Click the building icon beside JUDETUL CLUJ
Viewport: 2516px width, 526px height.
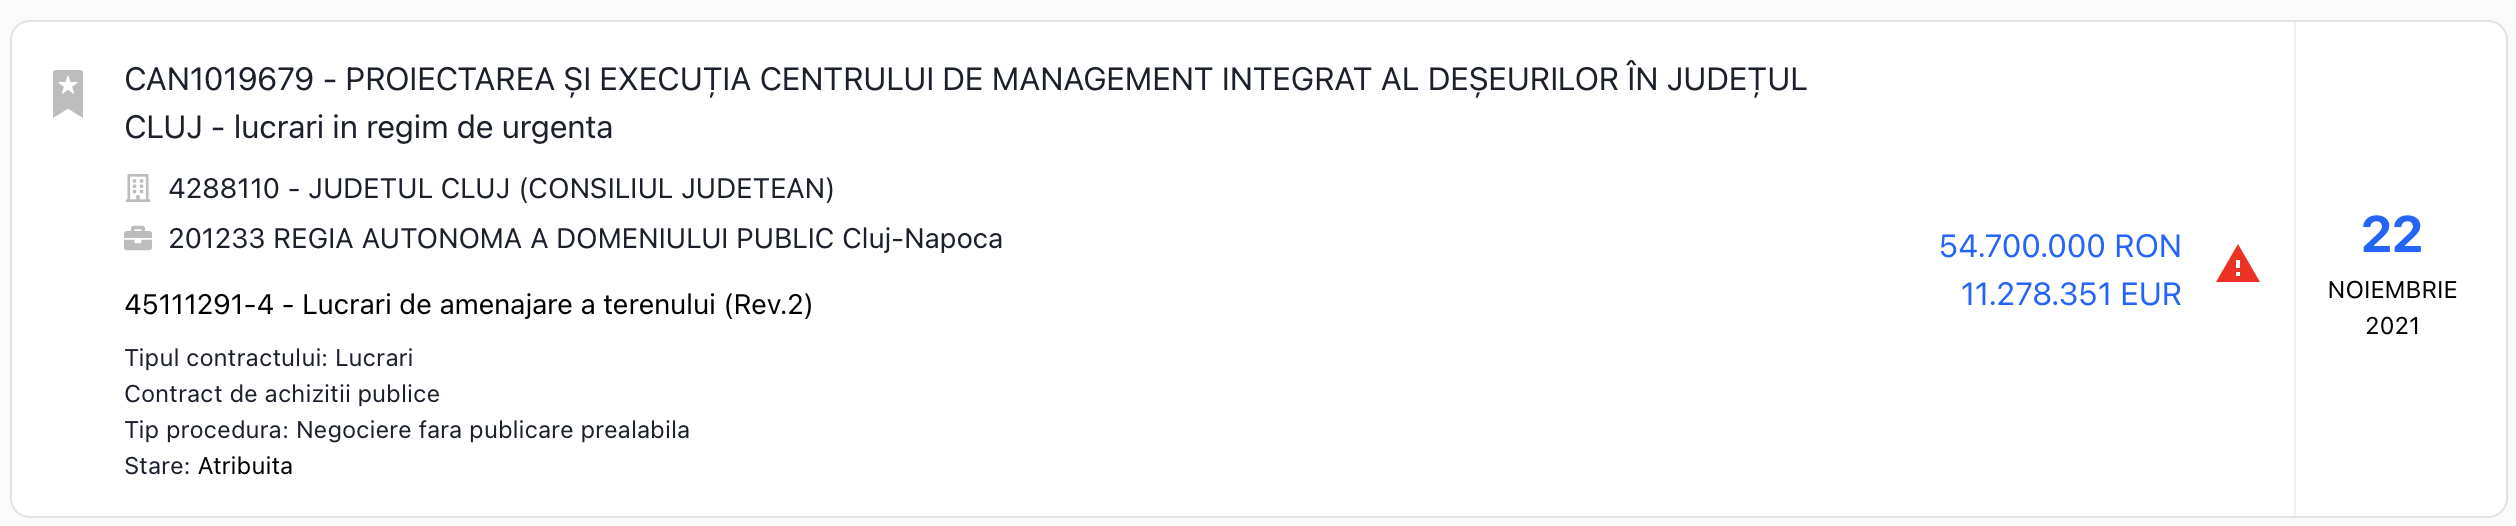138,188
